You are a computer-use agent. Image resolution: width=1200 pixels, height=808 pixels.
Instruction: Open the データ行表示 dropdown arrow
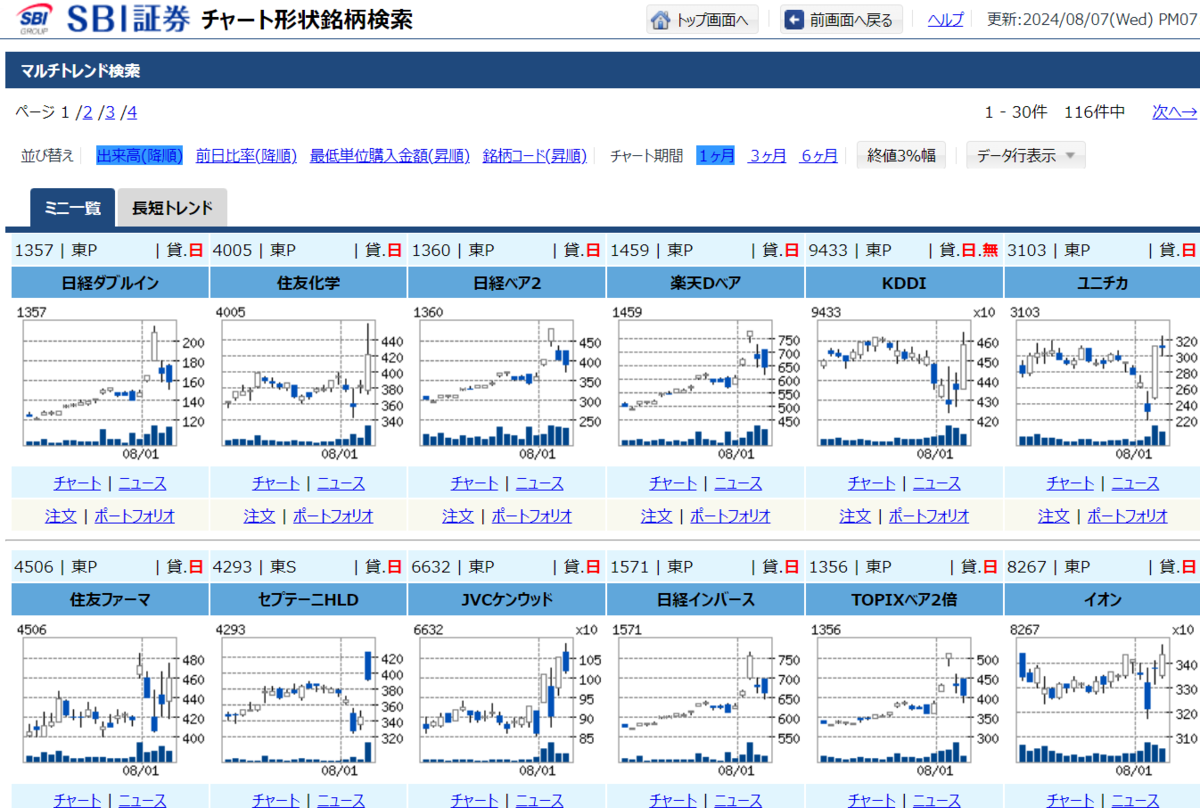tap(1071, 154)
